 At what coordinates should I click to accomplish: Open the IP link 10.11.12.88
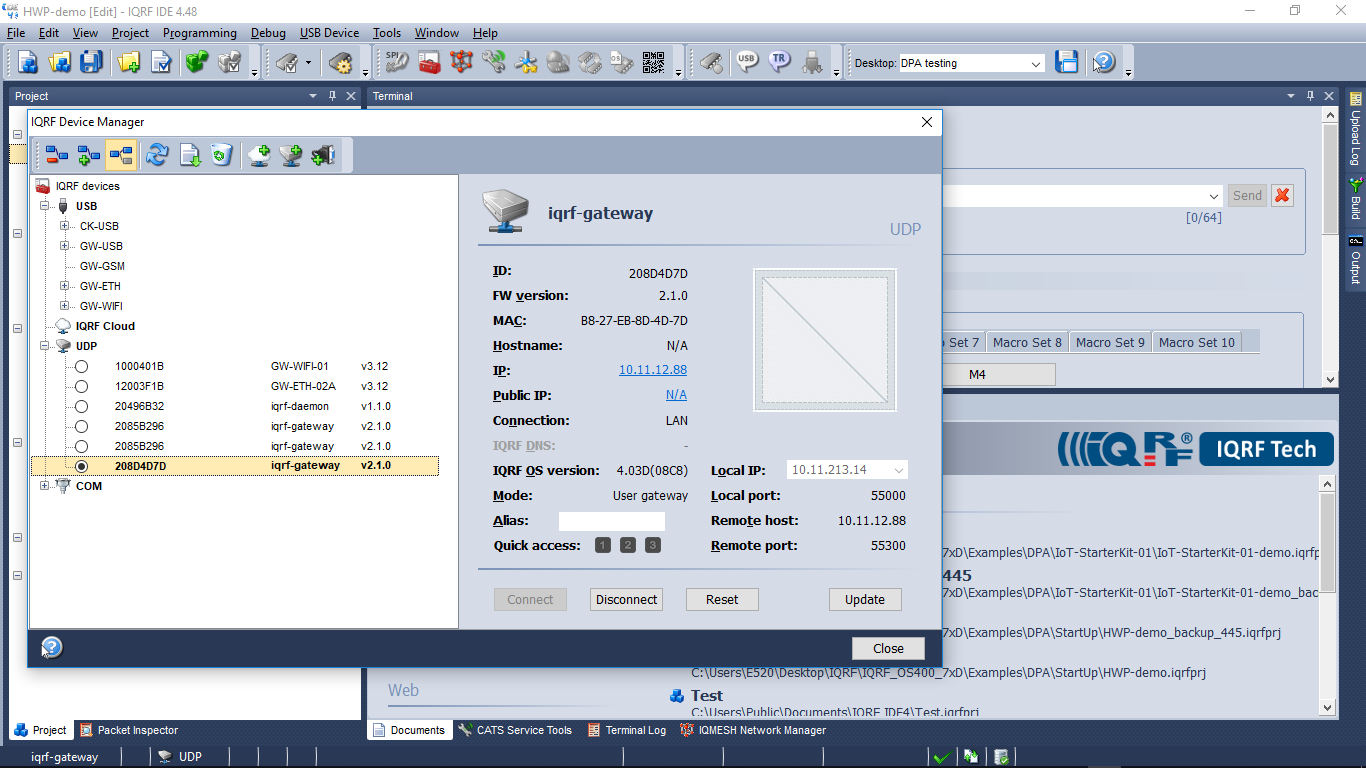[653, 370]
